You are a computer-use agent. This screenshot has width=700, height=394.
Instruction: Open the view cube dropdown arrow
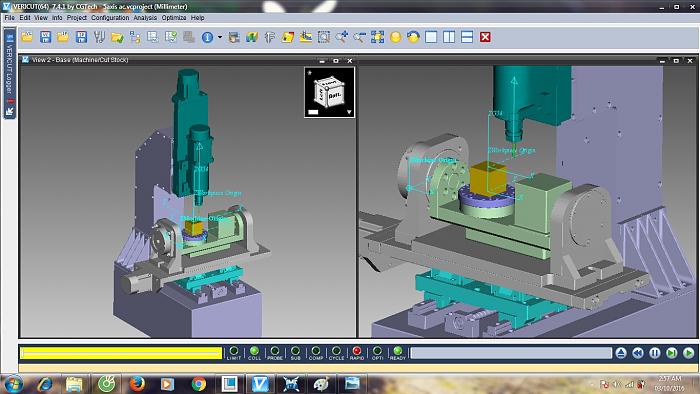tap(349, 112)
